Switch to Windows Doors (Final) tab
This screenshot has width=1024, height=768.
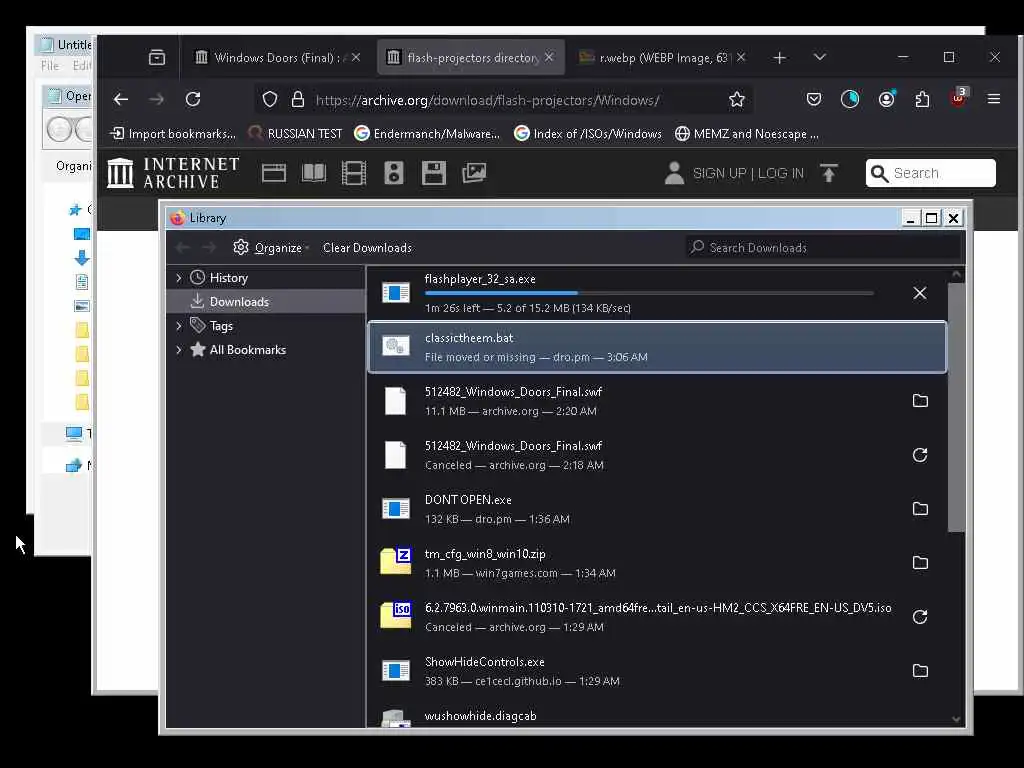(x=277, y=57)
